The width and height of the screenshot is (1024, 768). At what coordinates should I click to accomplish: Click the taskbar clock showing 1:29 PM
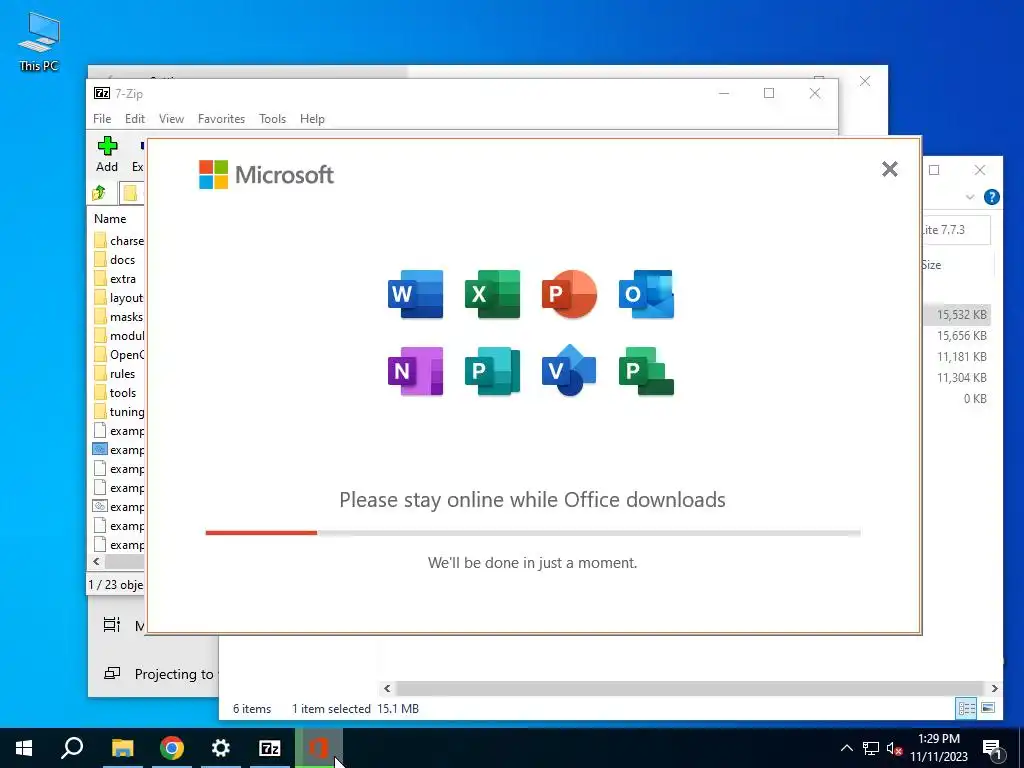[939, 748]
